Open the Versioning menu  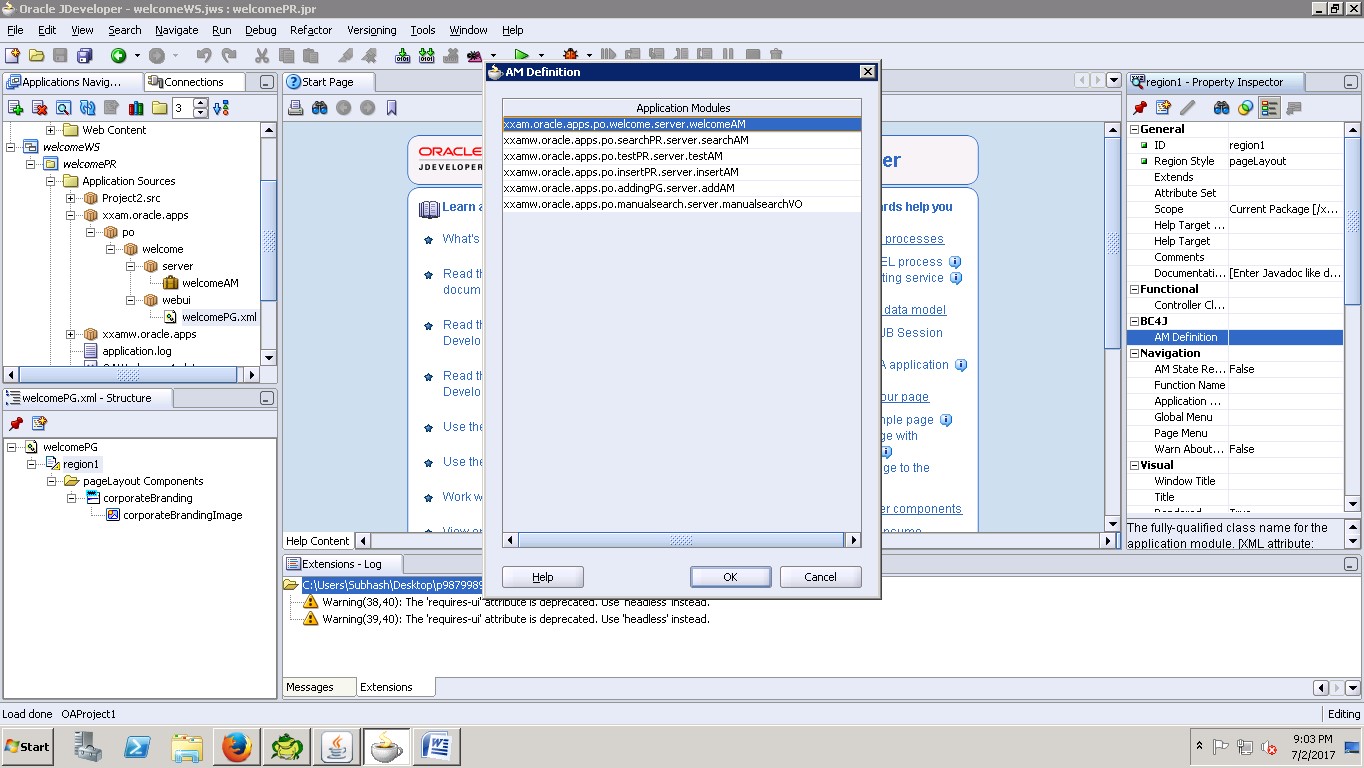tap(371, 30)
